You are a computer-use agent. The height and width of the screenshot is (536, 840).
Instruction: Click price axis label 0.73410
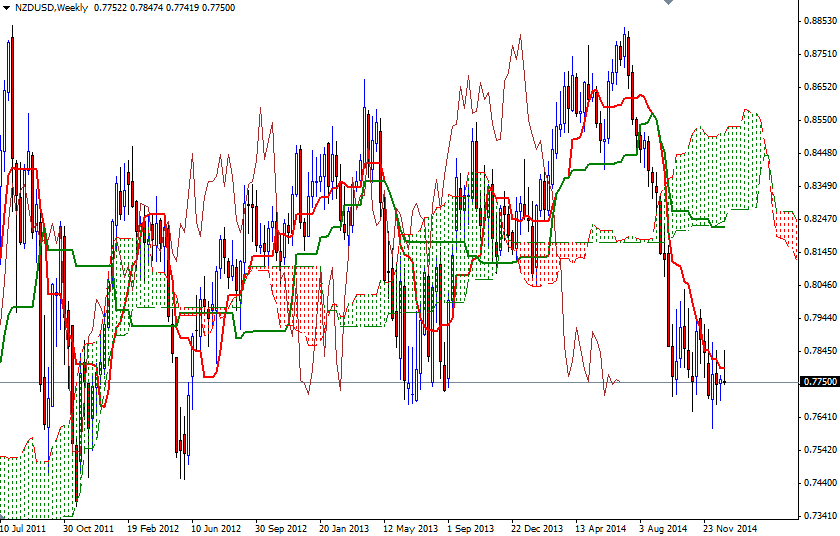[820, 516]
